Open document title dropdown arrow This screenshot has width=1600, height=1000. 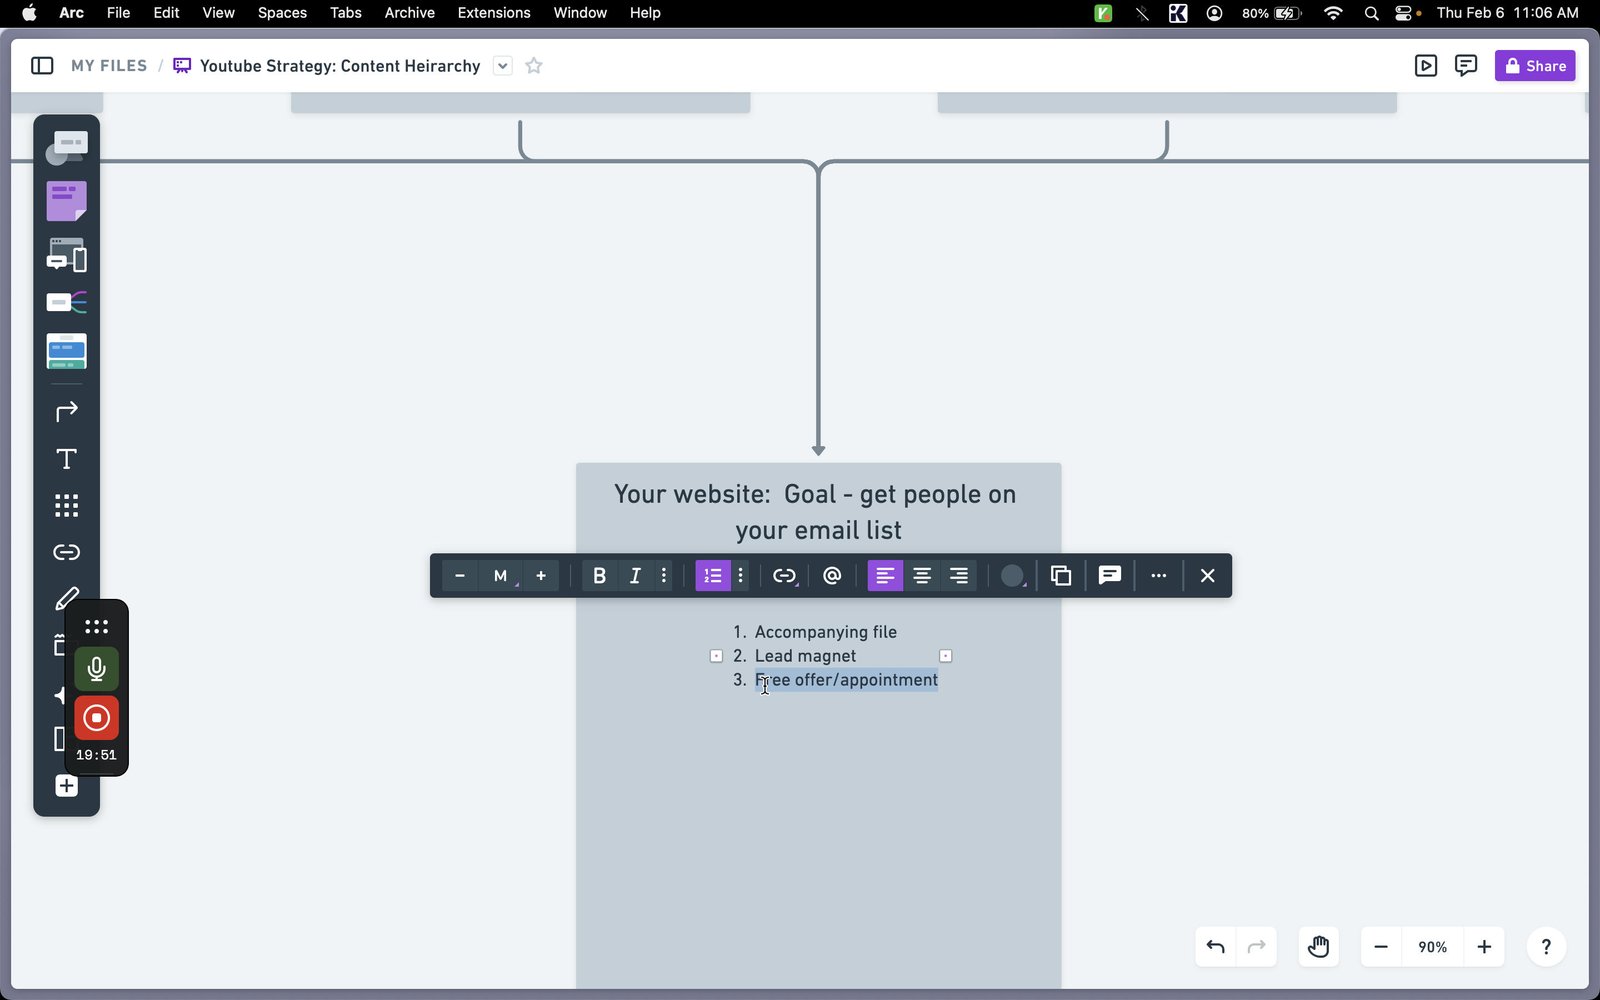click(503, 66)
